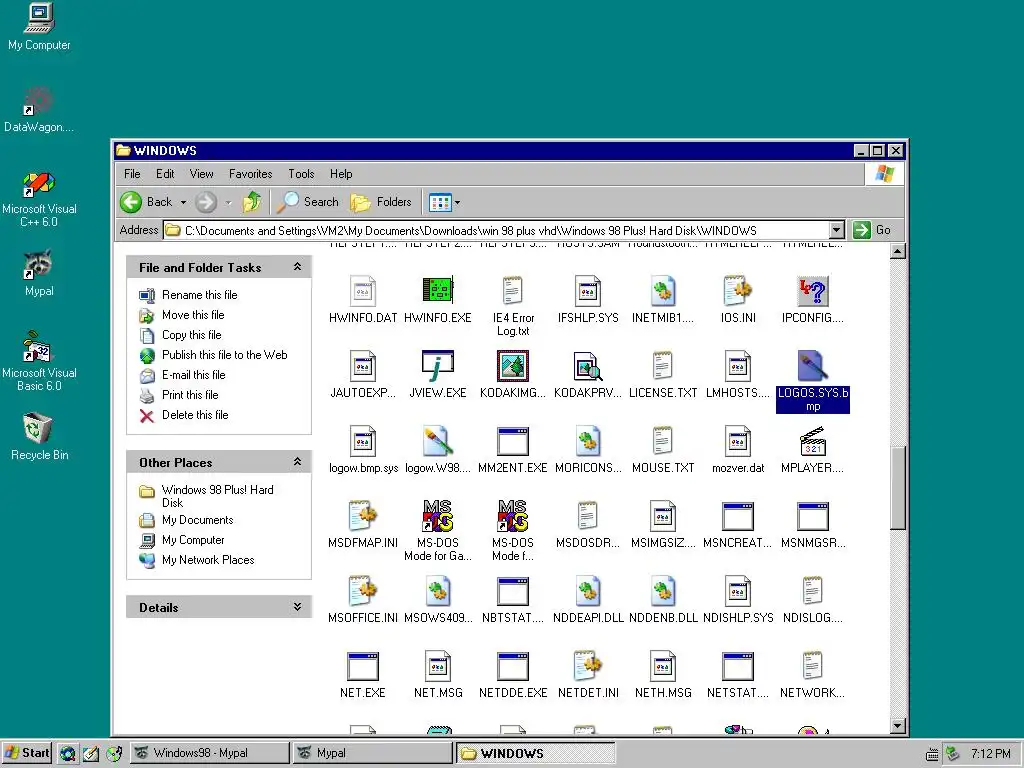Screen dimensions: 1024x768
Task: Open the Favorites menu
Action: tap(250, 174)
